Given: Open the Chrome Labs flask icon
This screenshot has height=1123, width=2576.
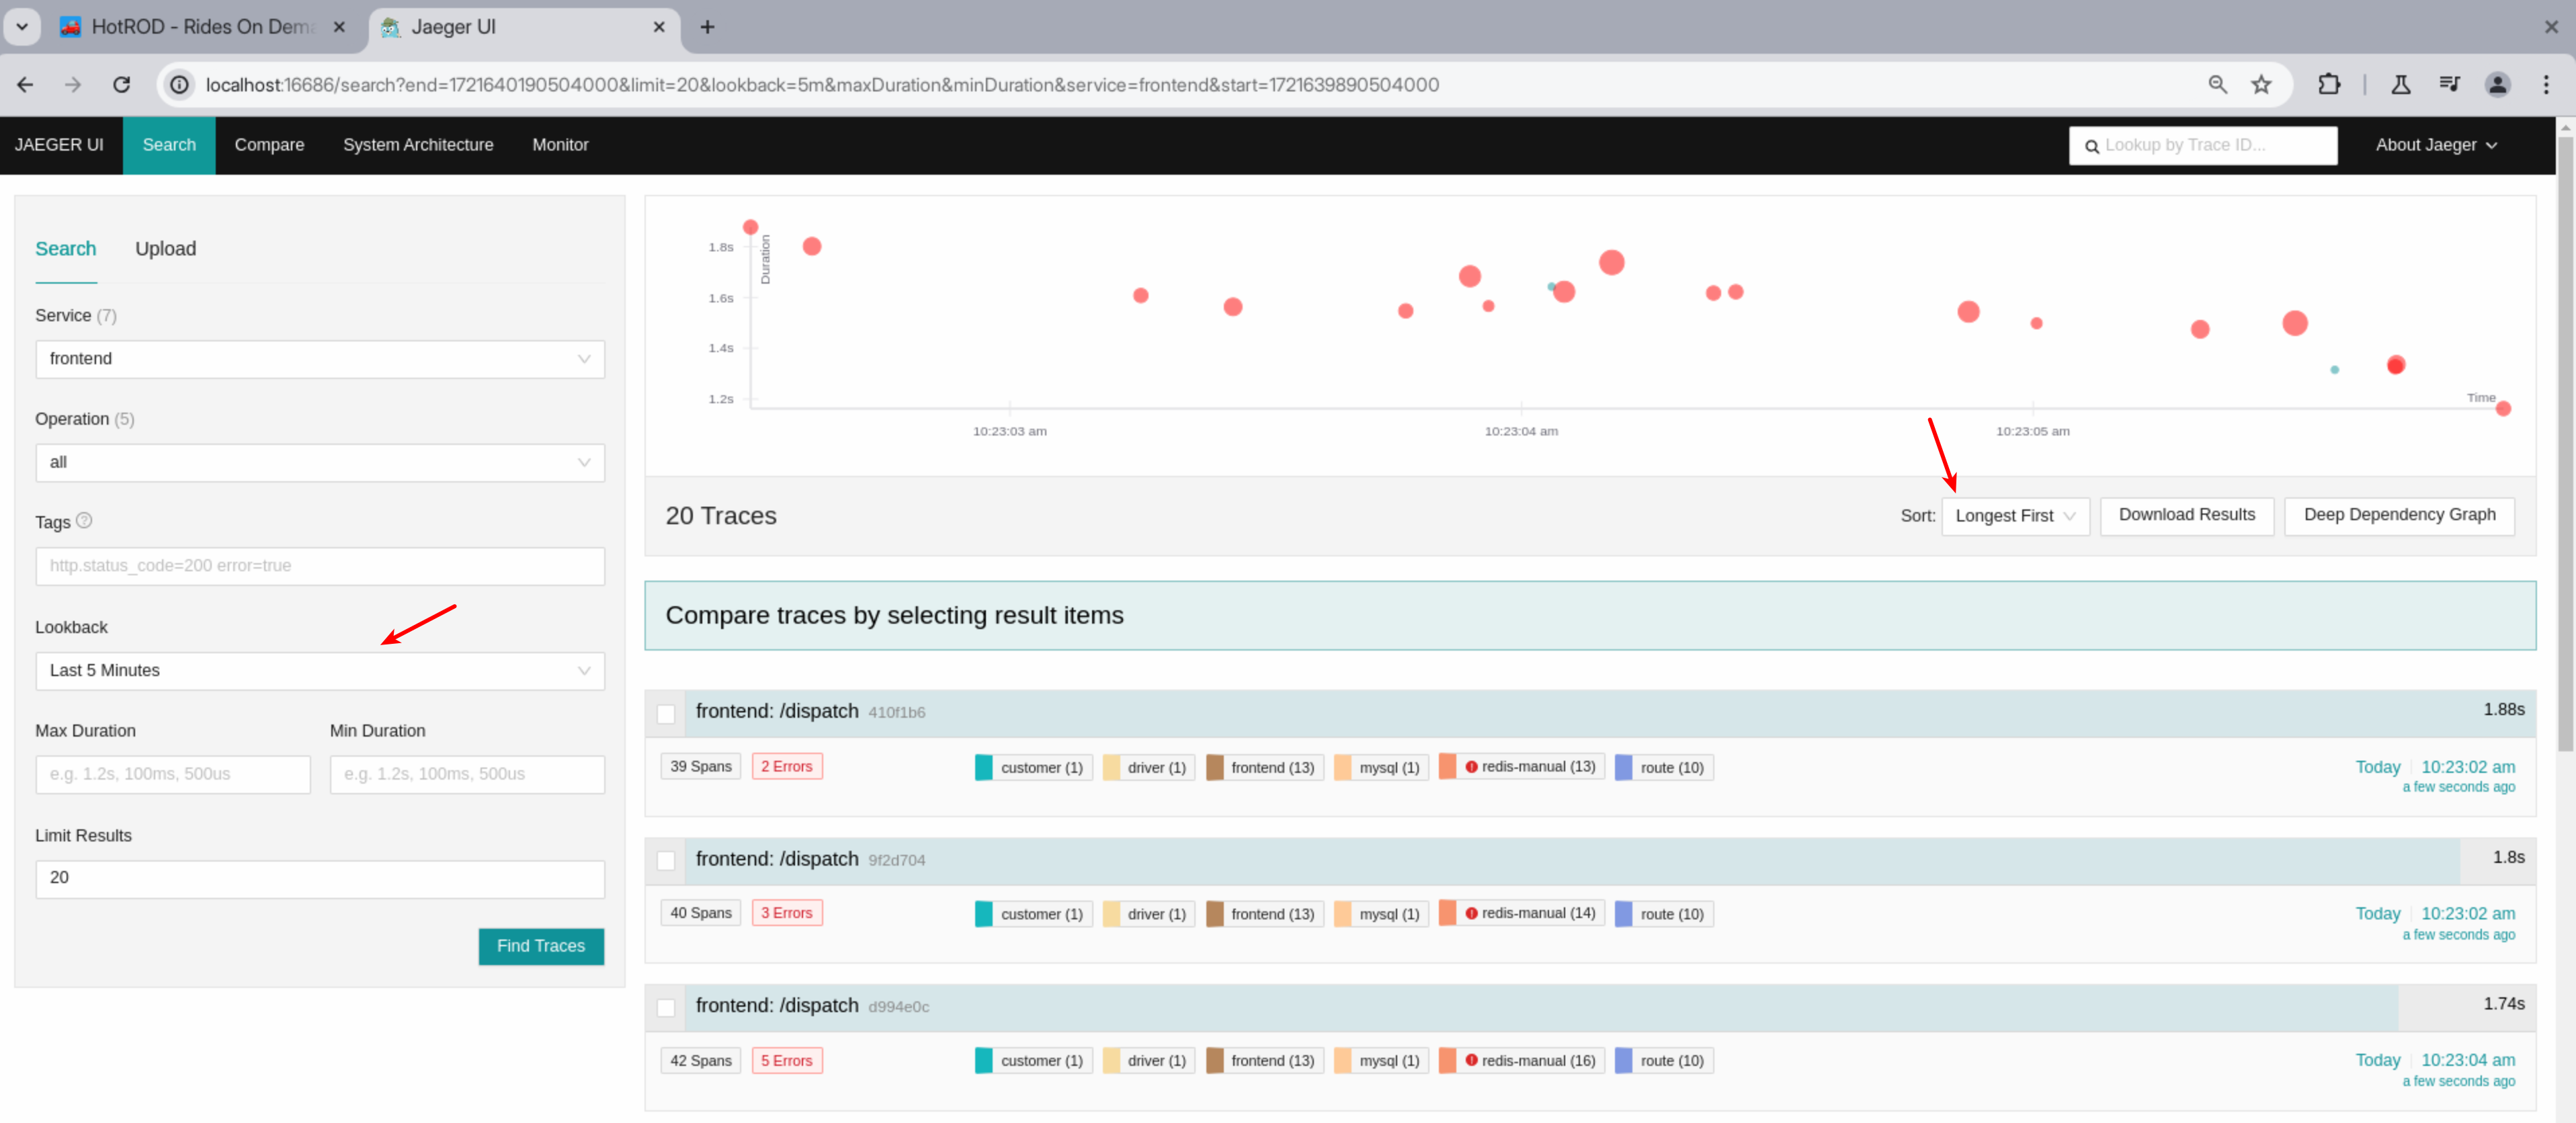Looking at the screenshot, I should click(x=2400, y=85).
